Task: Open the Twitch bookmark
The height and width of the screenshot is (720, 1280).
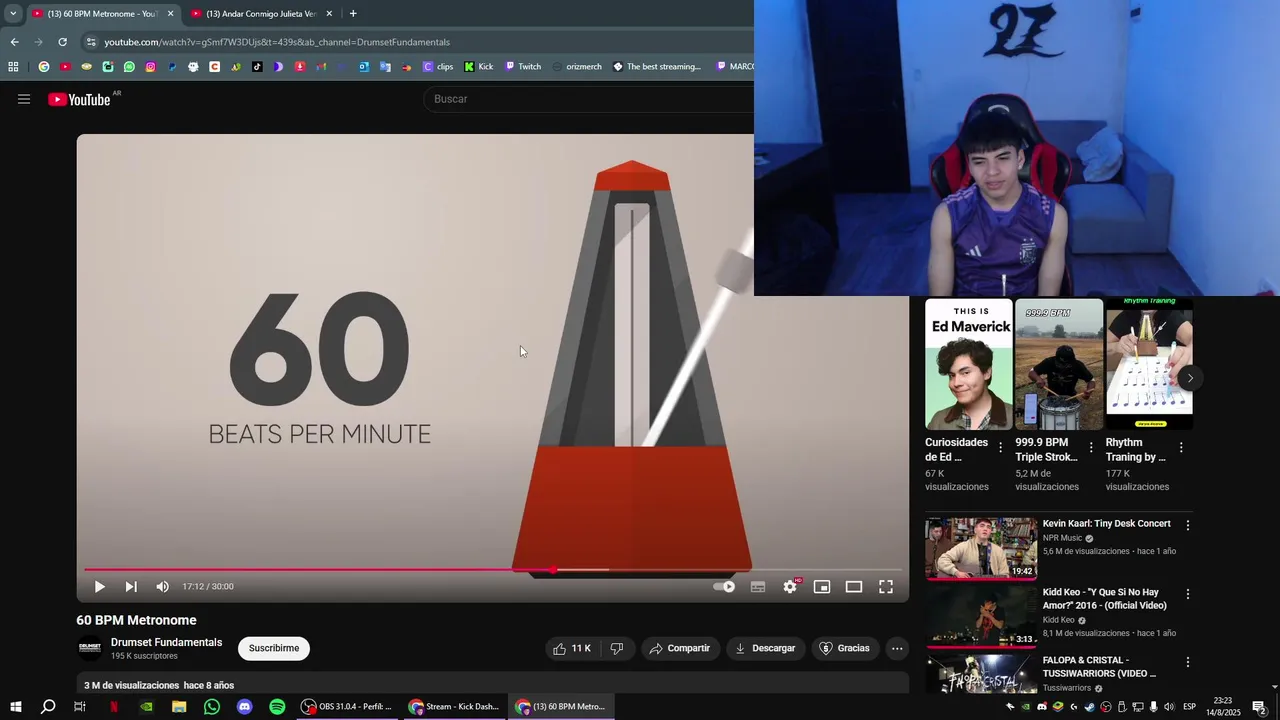Action: [x=523, y=67]
